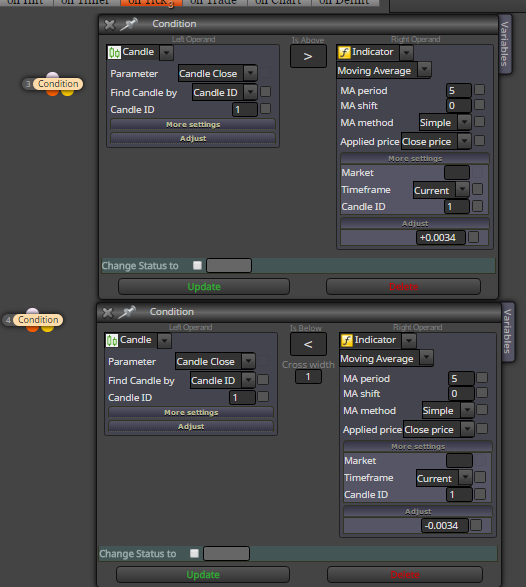The image size is (526, 587).
Task: Switch to the on Timer tab
Action: 86,2
